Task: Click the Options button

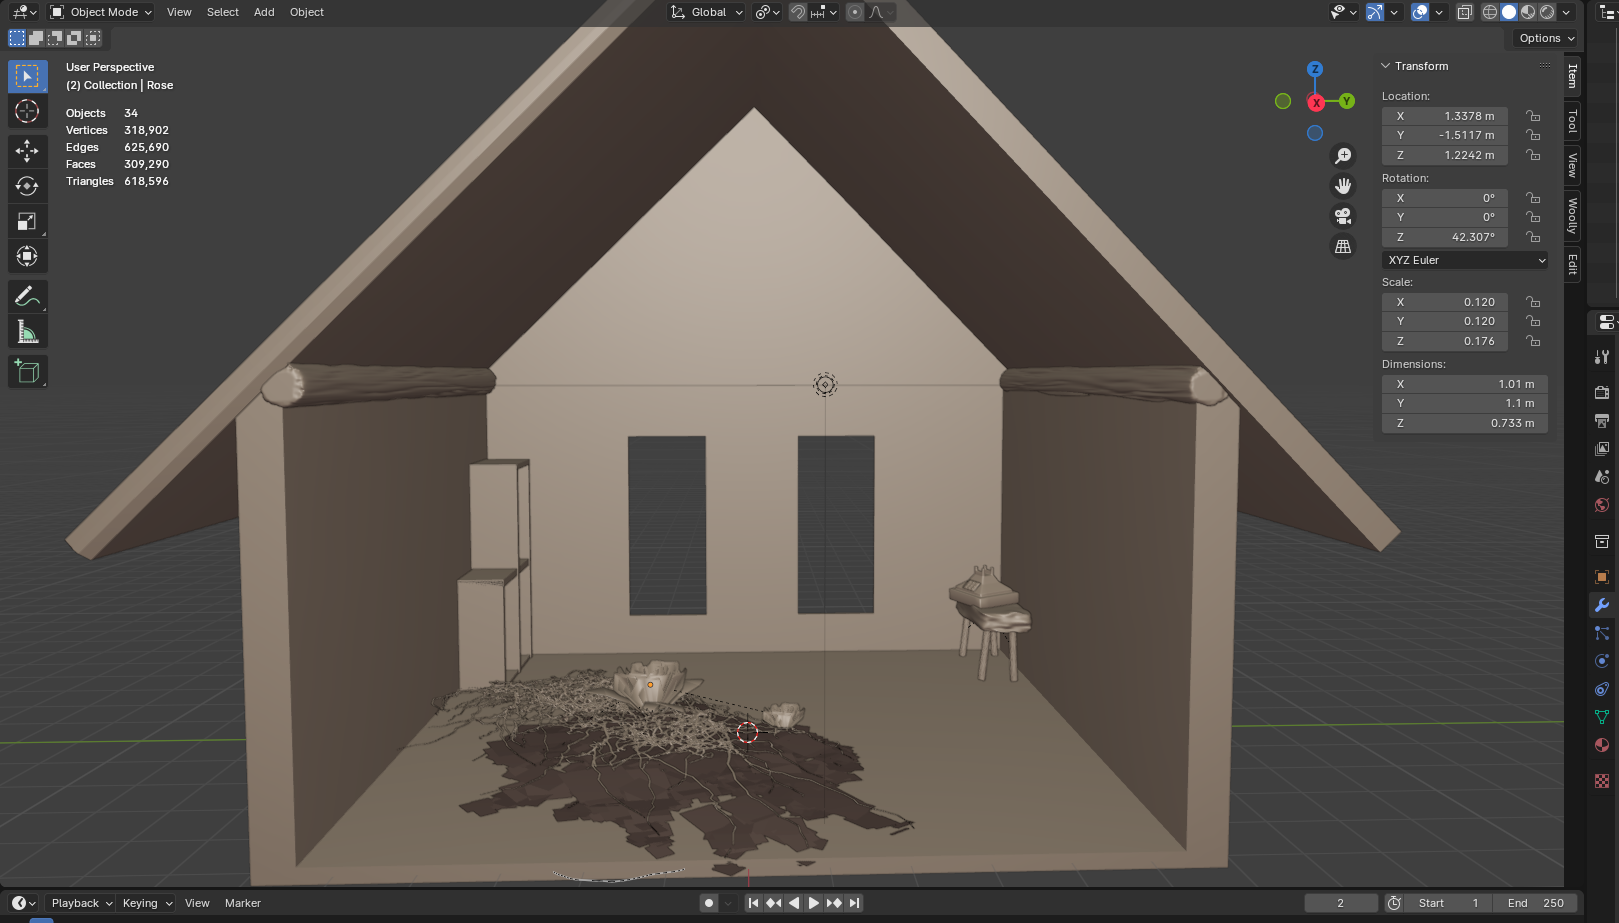Action: tap(1545, 38)
